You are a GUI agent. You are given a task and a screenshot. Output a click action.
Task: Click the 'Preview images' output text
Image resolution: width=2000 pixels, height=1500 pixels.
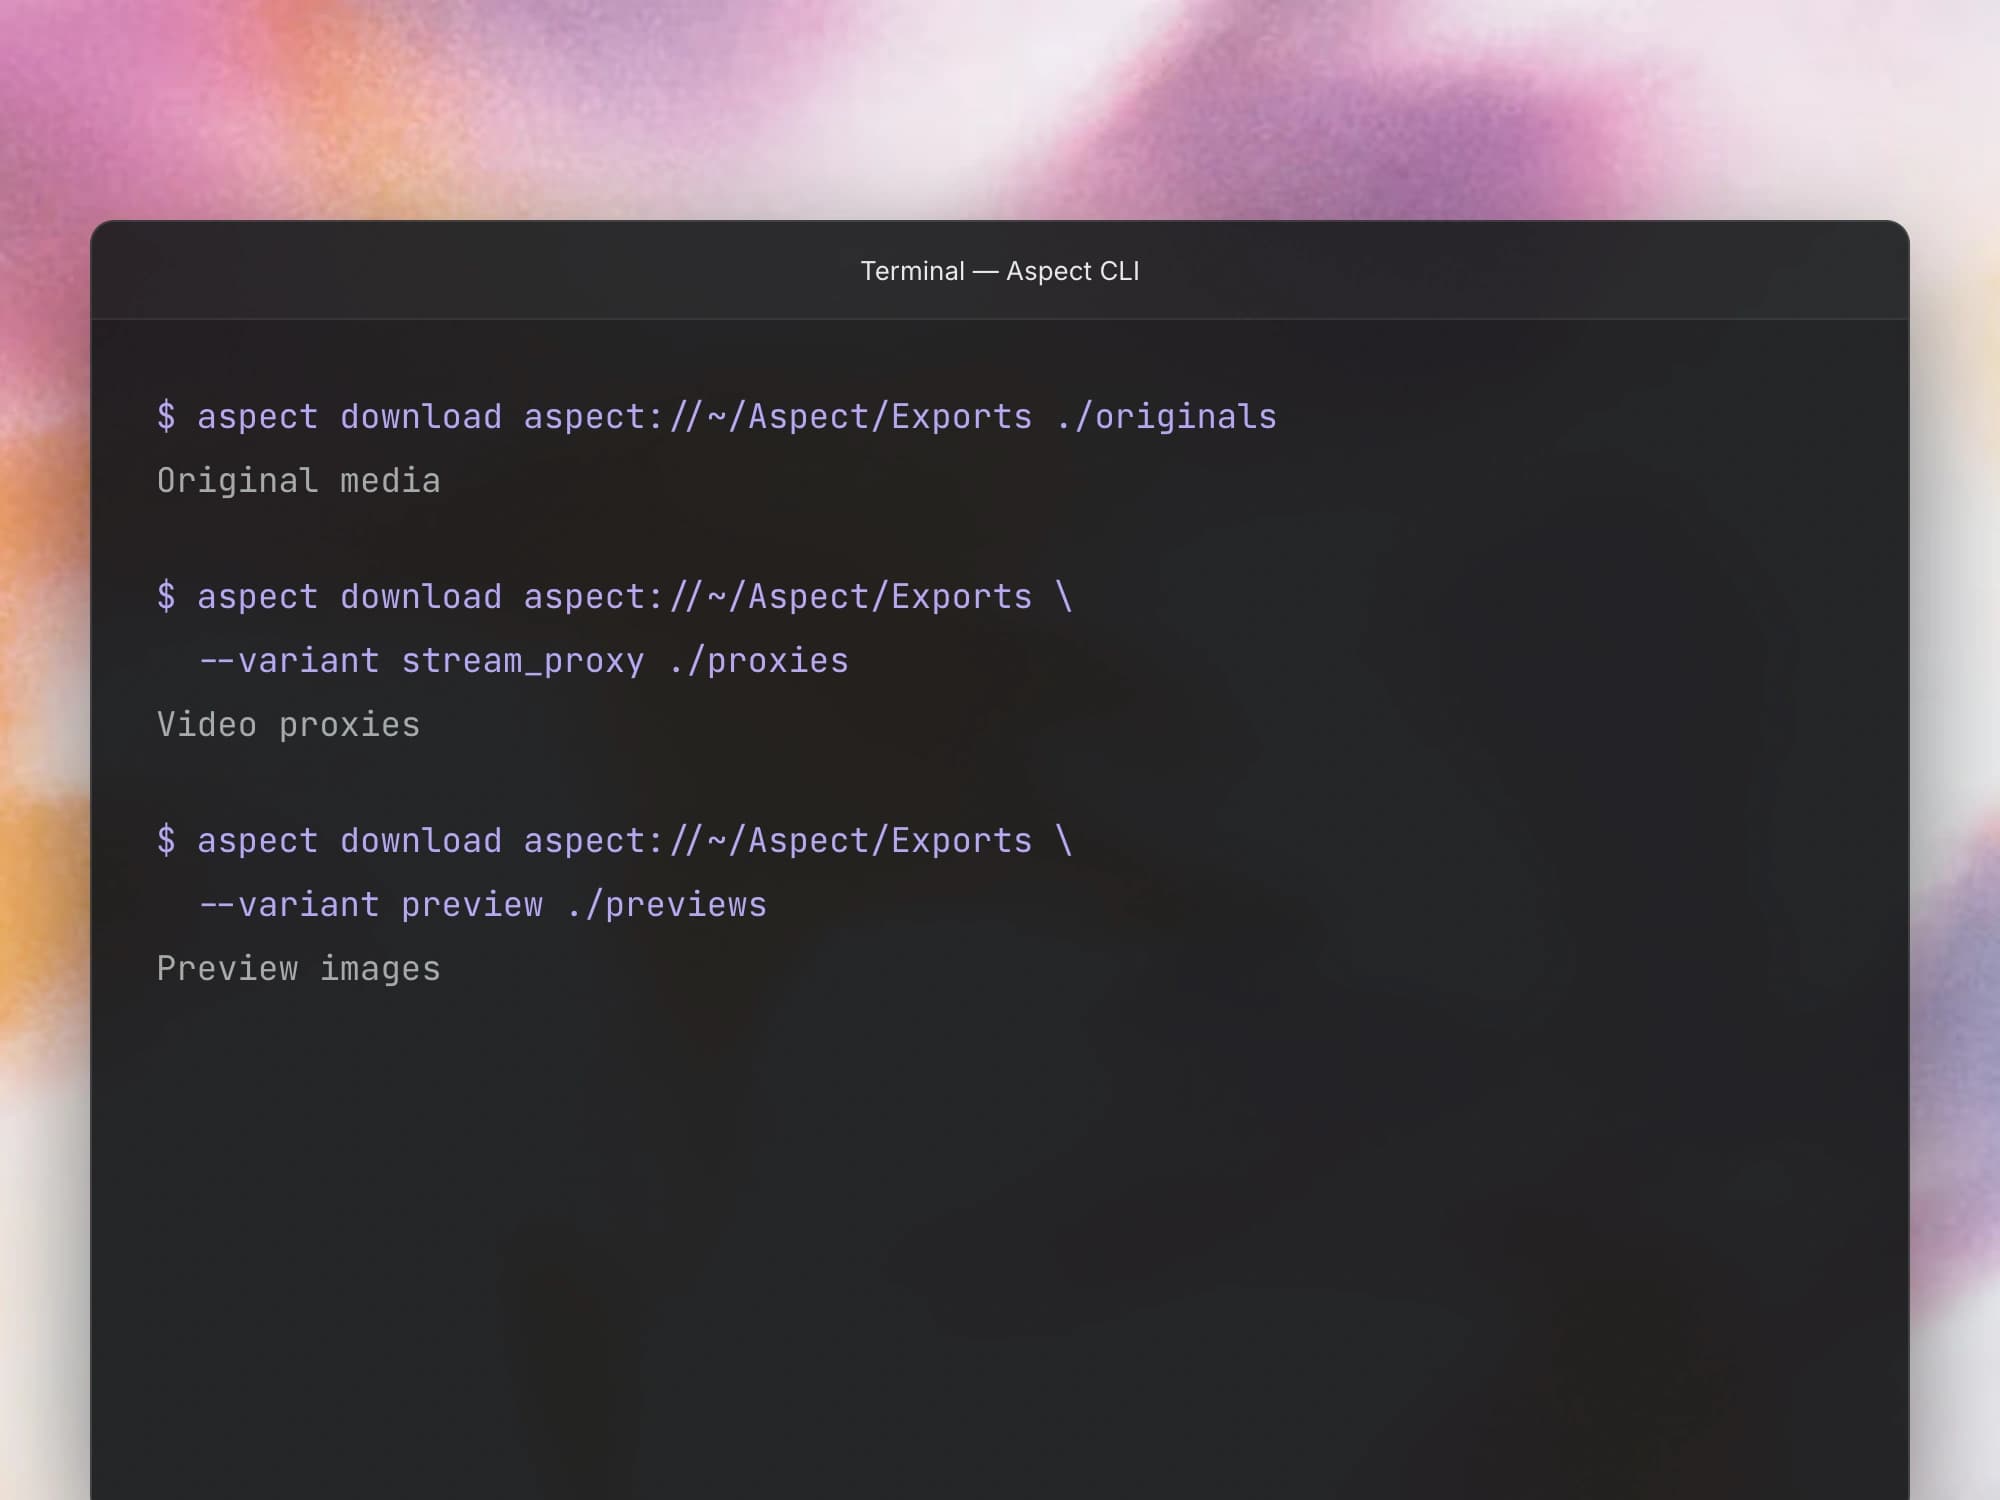point(299,969)
